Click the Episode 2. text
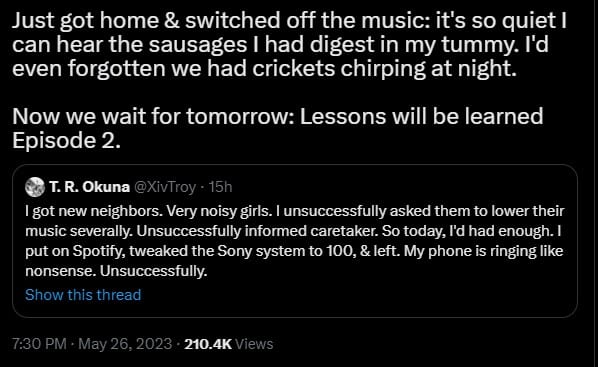 pyautogui.click(x=66, y=141)
